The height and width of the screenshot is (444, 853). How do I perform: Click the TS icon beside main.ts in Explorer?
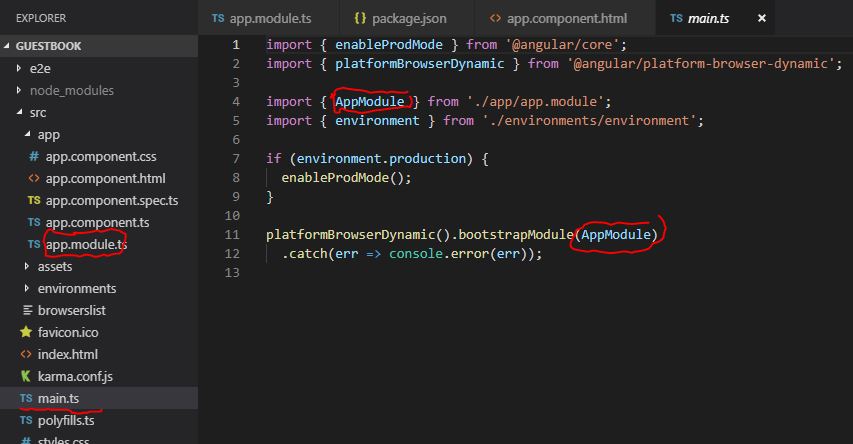(26, 399)
